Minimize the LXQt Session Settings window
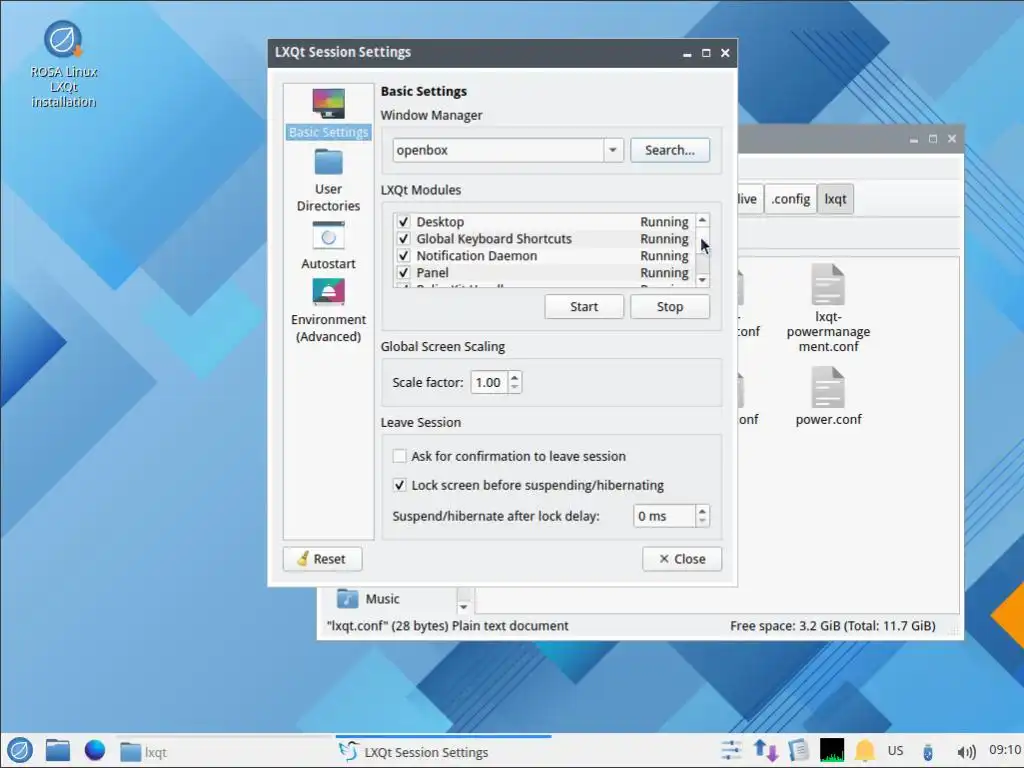This screenshot has width=1024, height=768. coord(687,54)
